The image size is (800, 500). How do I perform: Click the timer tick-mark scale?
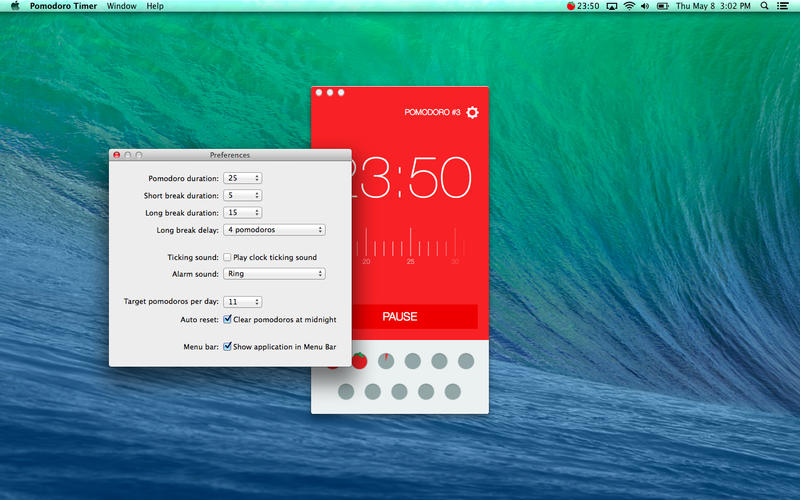pos(410,243)
